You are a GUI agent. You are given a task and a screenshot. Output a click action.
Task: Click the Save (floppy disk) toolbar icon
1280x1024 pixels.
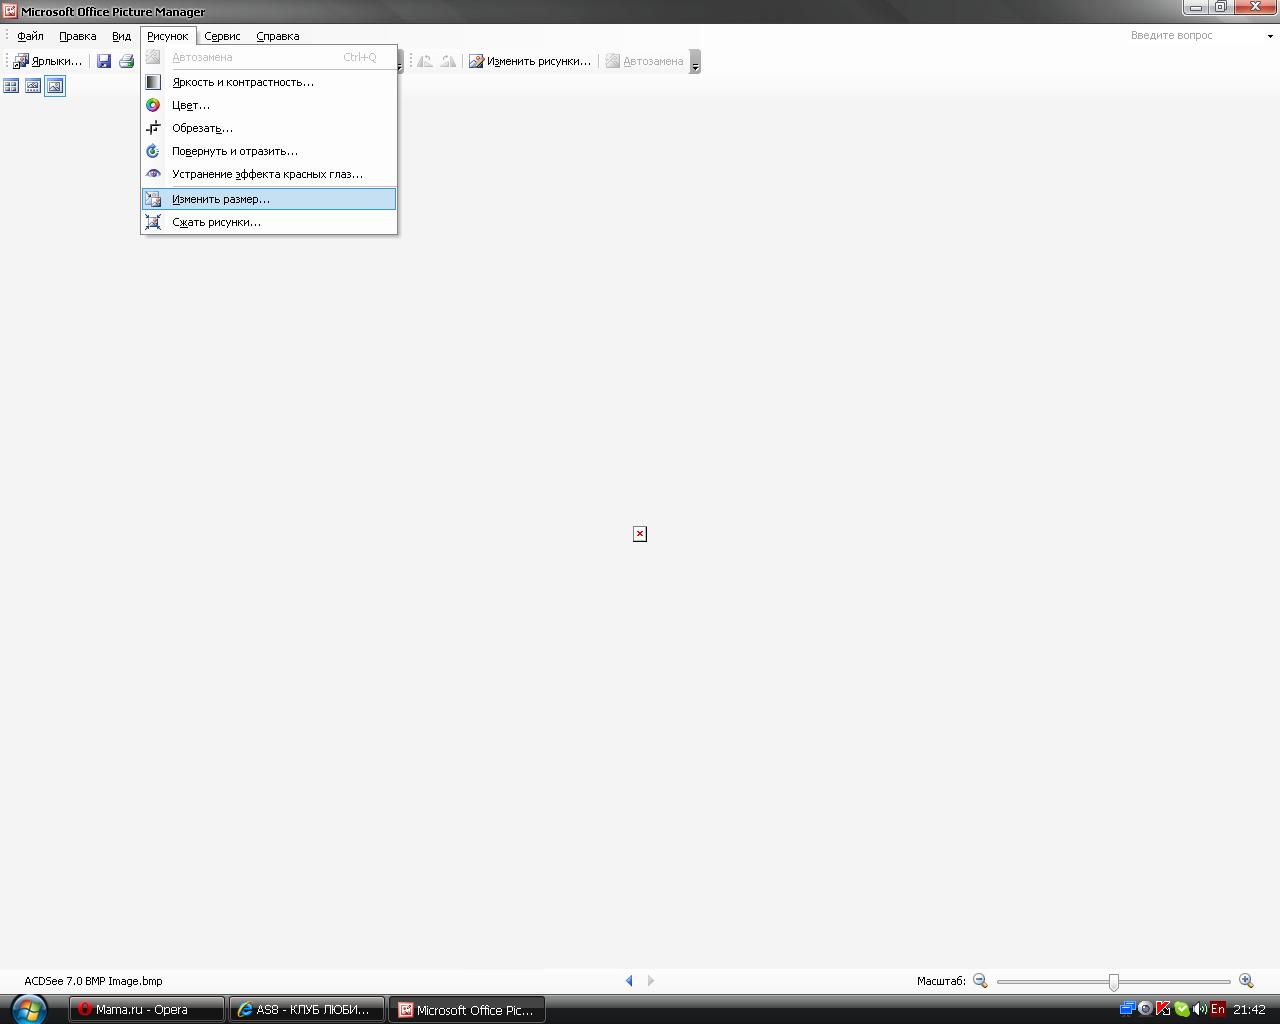click(104, 61)
